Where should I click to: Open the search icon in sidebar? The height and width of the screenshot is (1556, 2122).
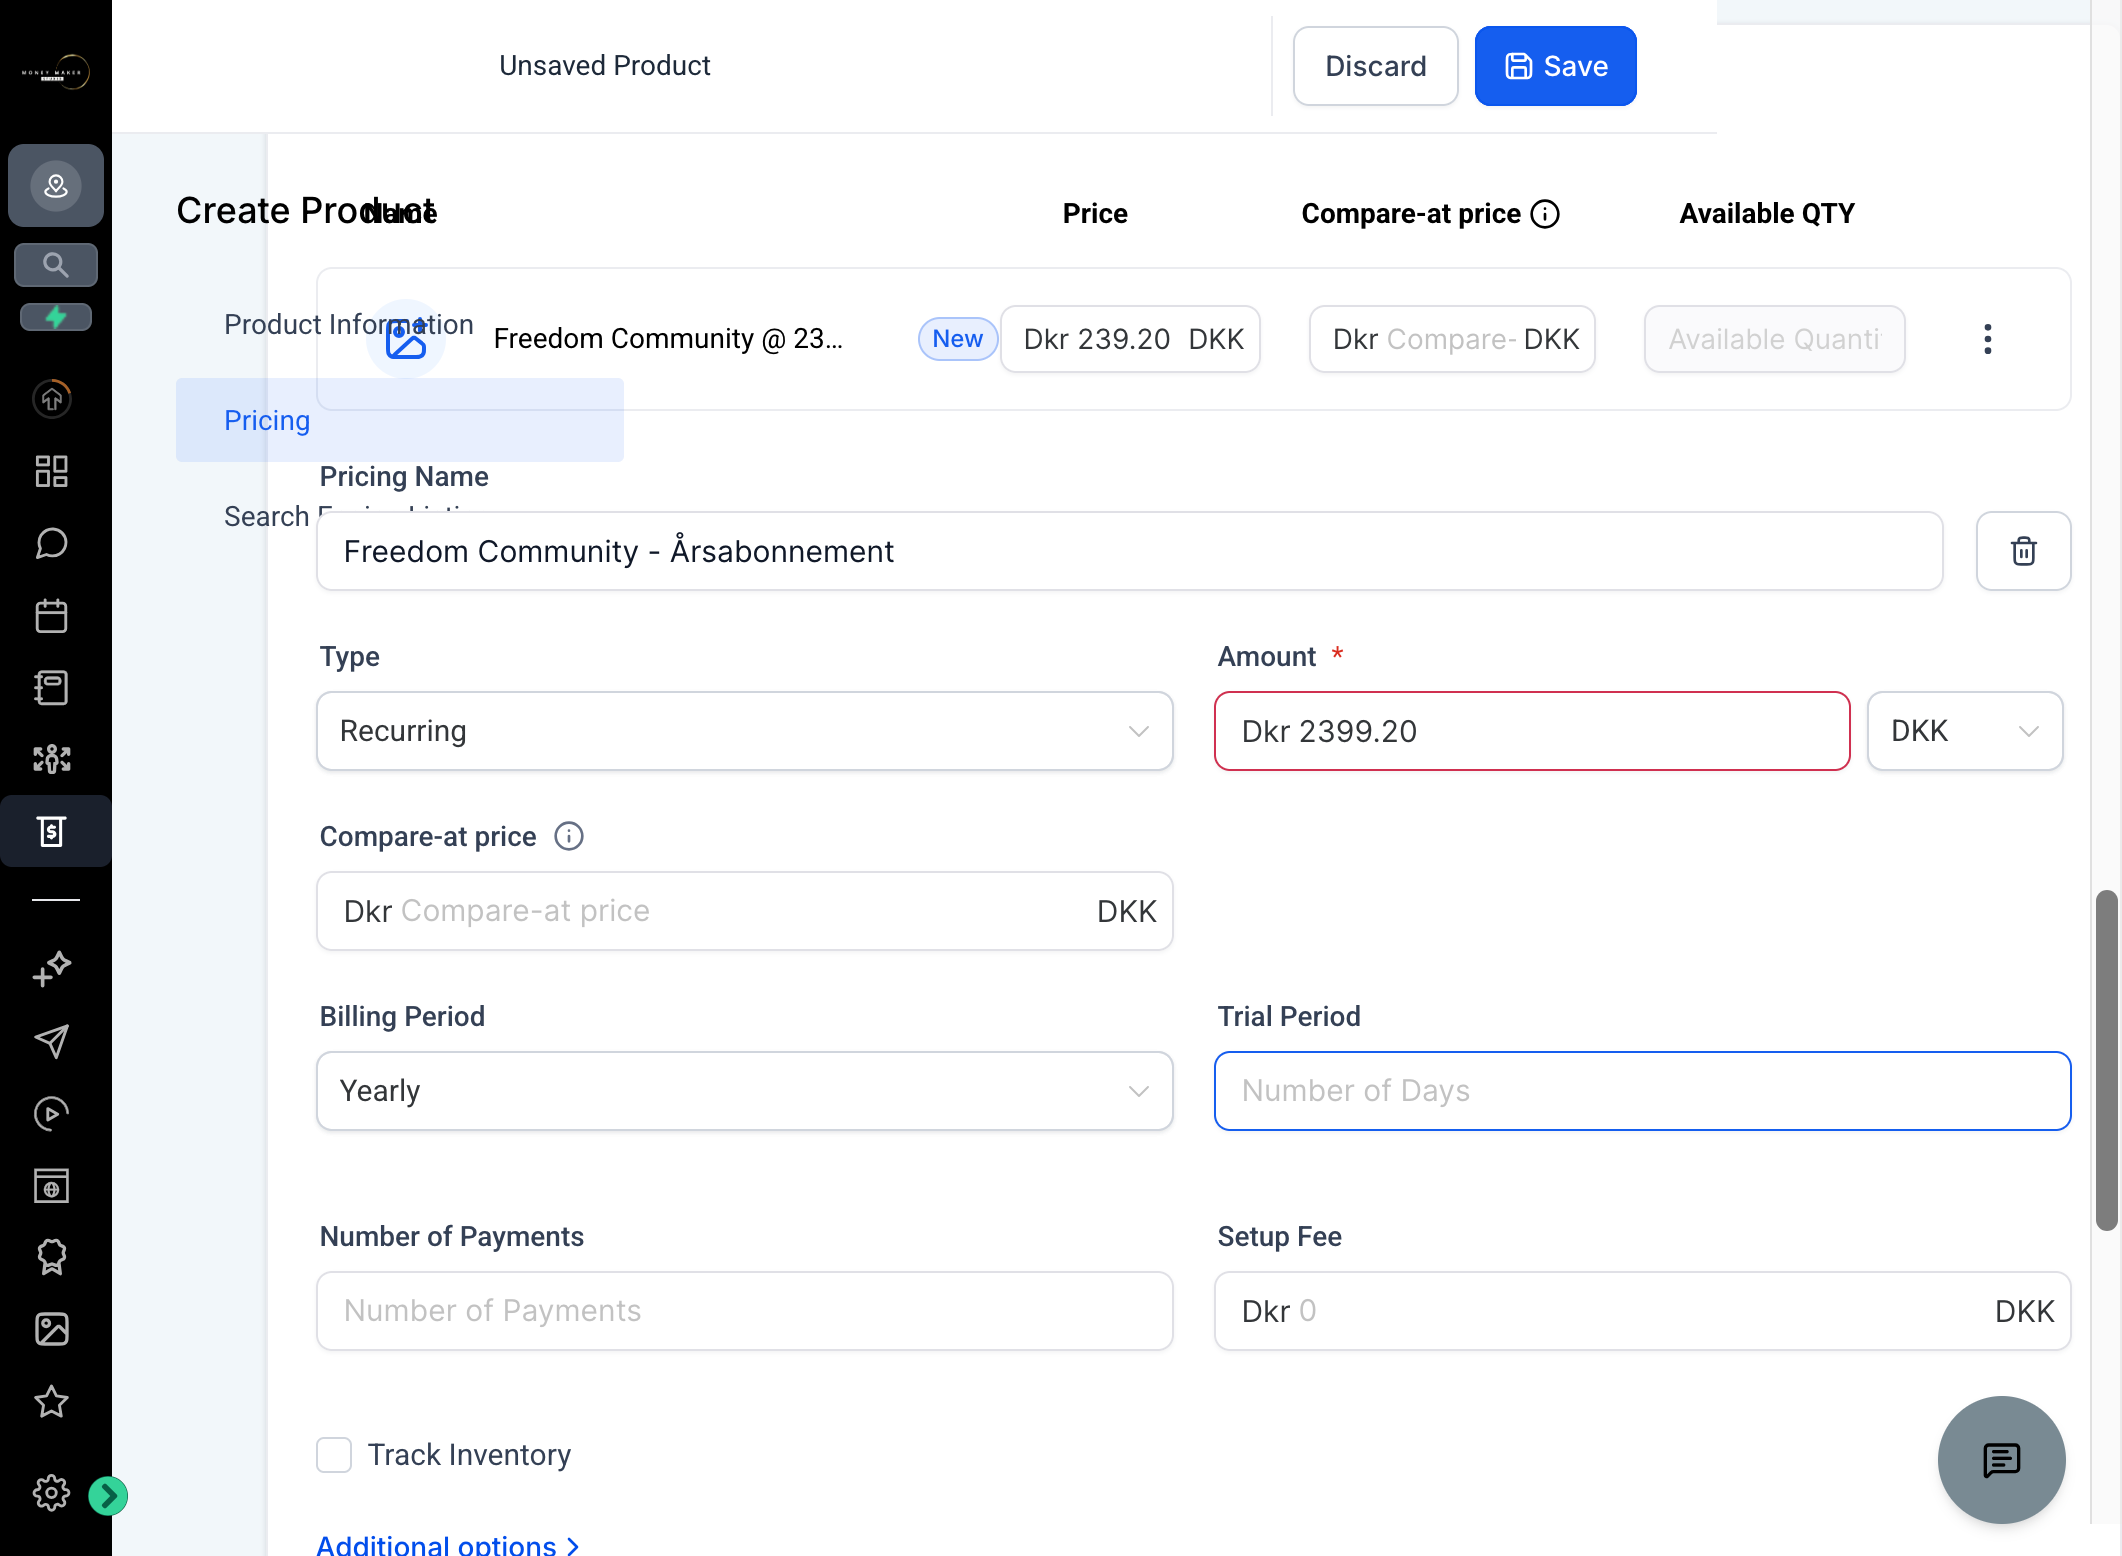(x=56, y=265)
